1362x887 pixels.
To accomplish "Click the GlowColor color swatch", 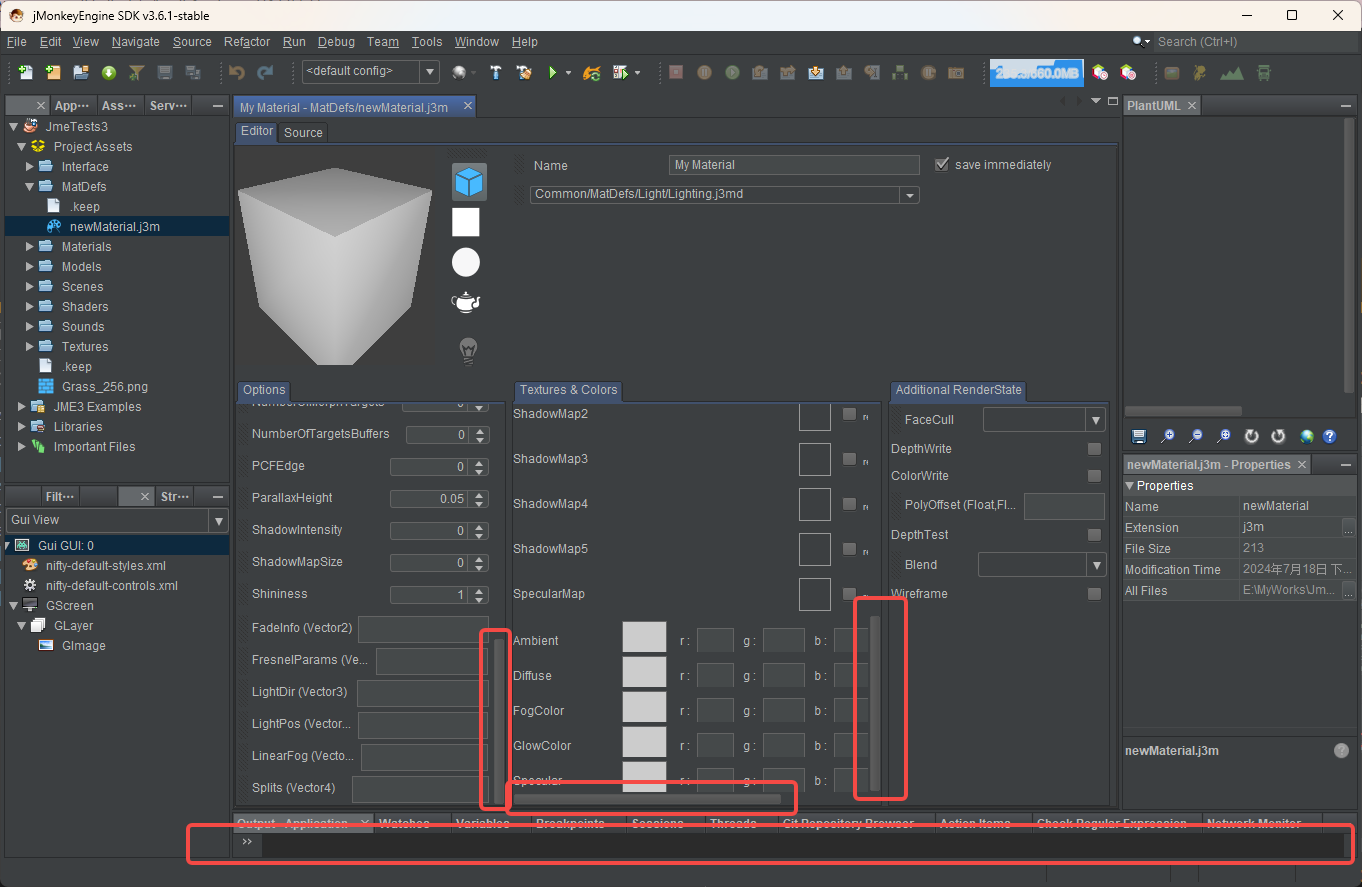I will pyautogui.click(x=644, y=742).
